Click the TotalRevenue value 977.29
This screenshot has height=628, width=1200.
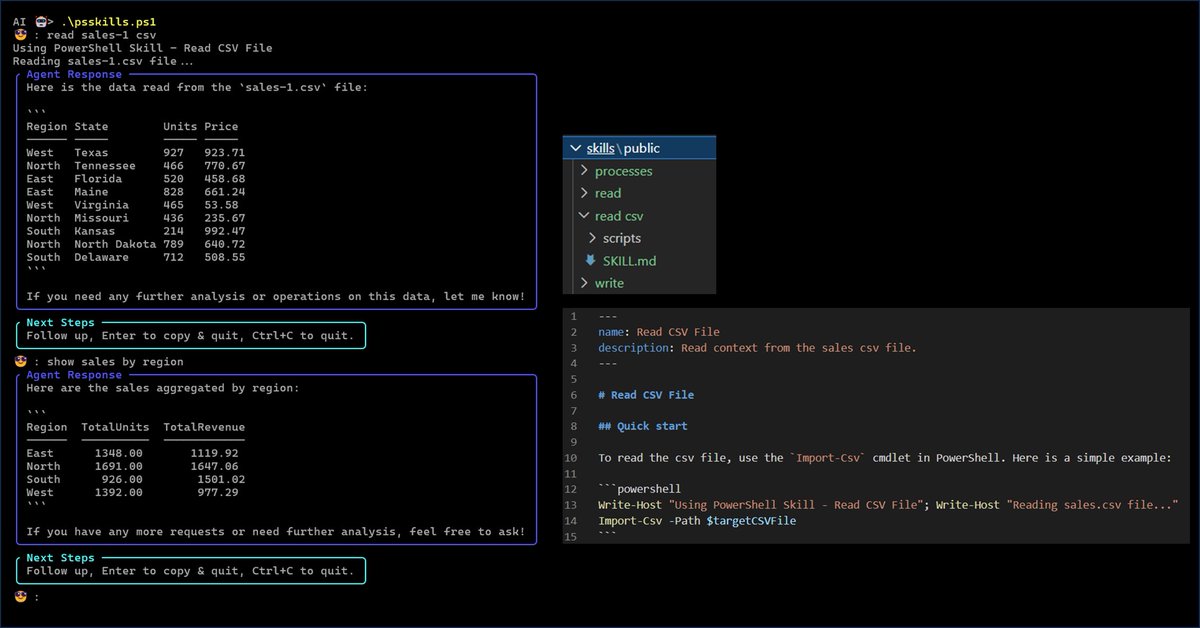218,492
